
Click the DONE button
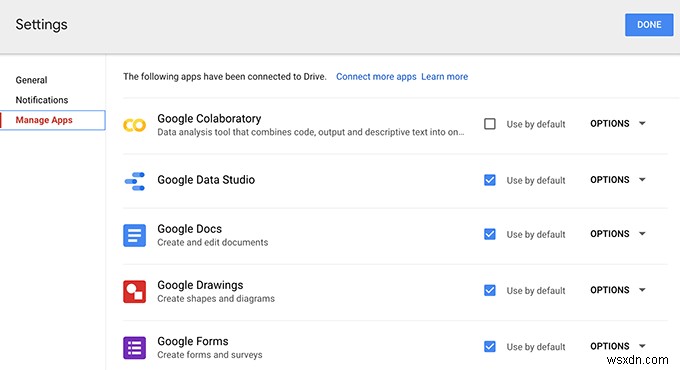[x=649, y=25]
